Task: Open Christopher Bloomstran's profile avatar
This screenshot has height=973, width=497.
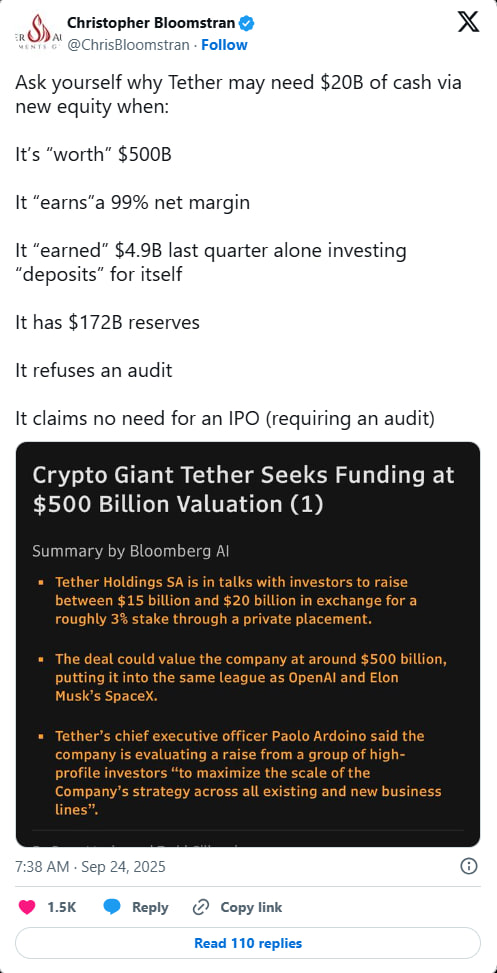Action: (37, 34)
